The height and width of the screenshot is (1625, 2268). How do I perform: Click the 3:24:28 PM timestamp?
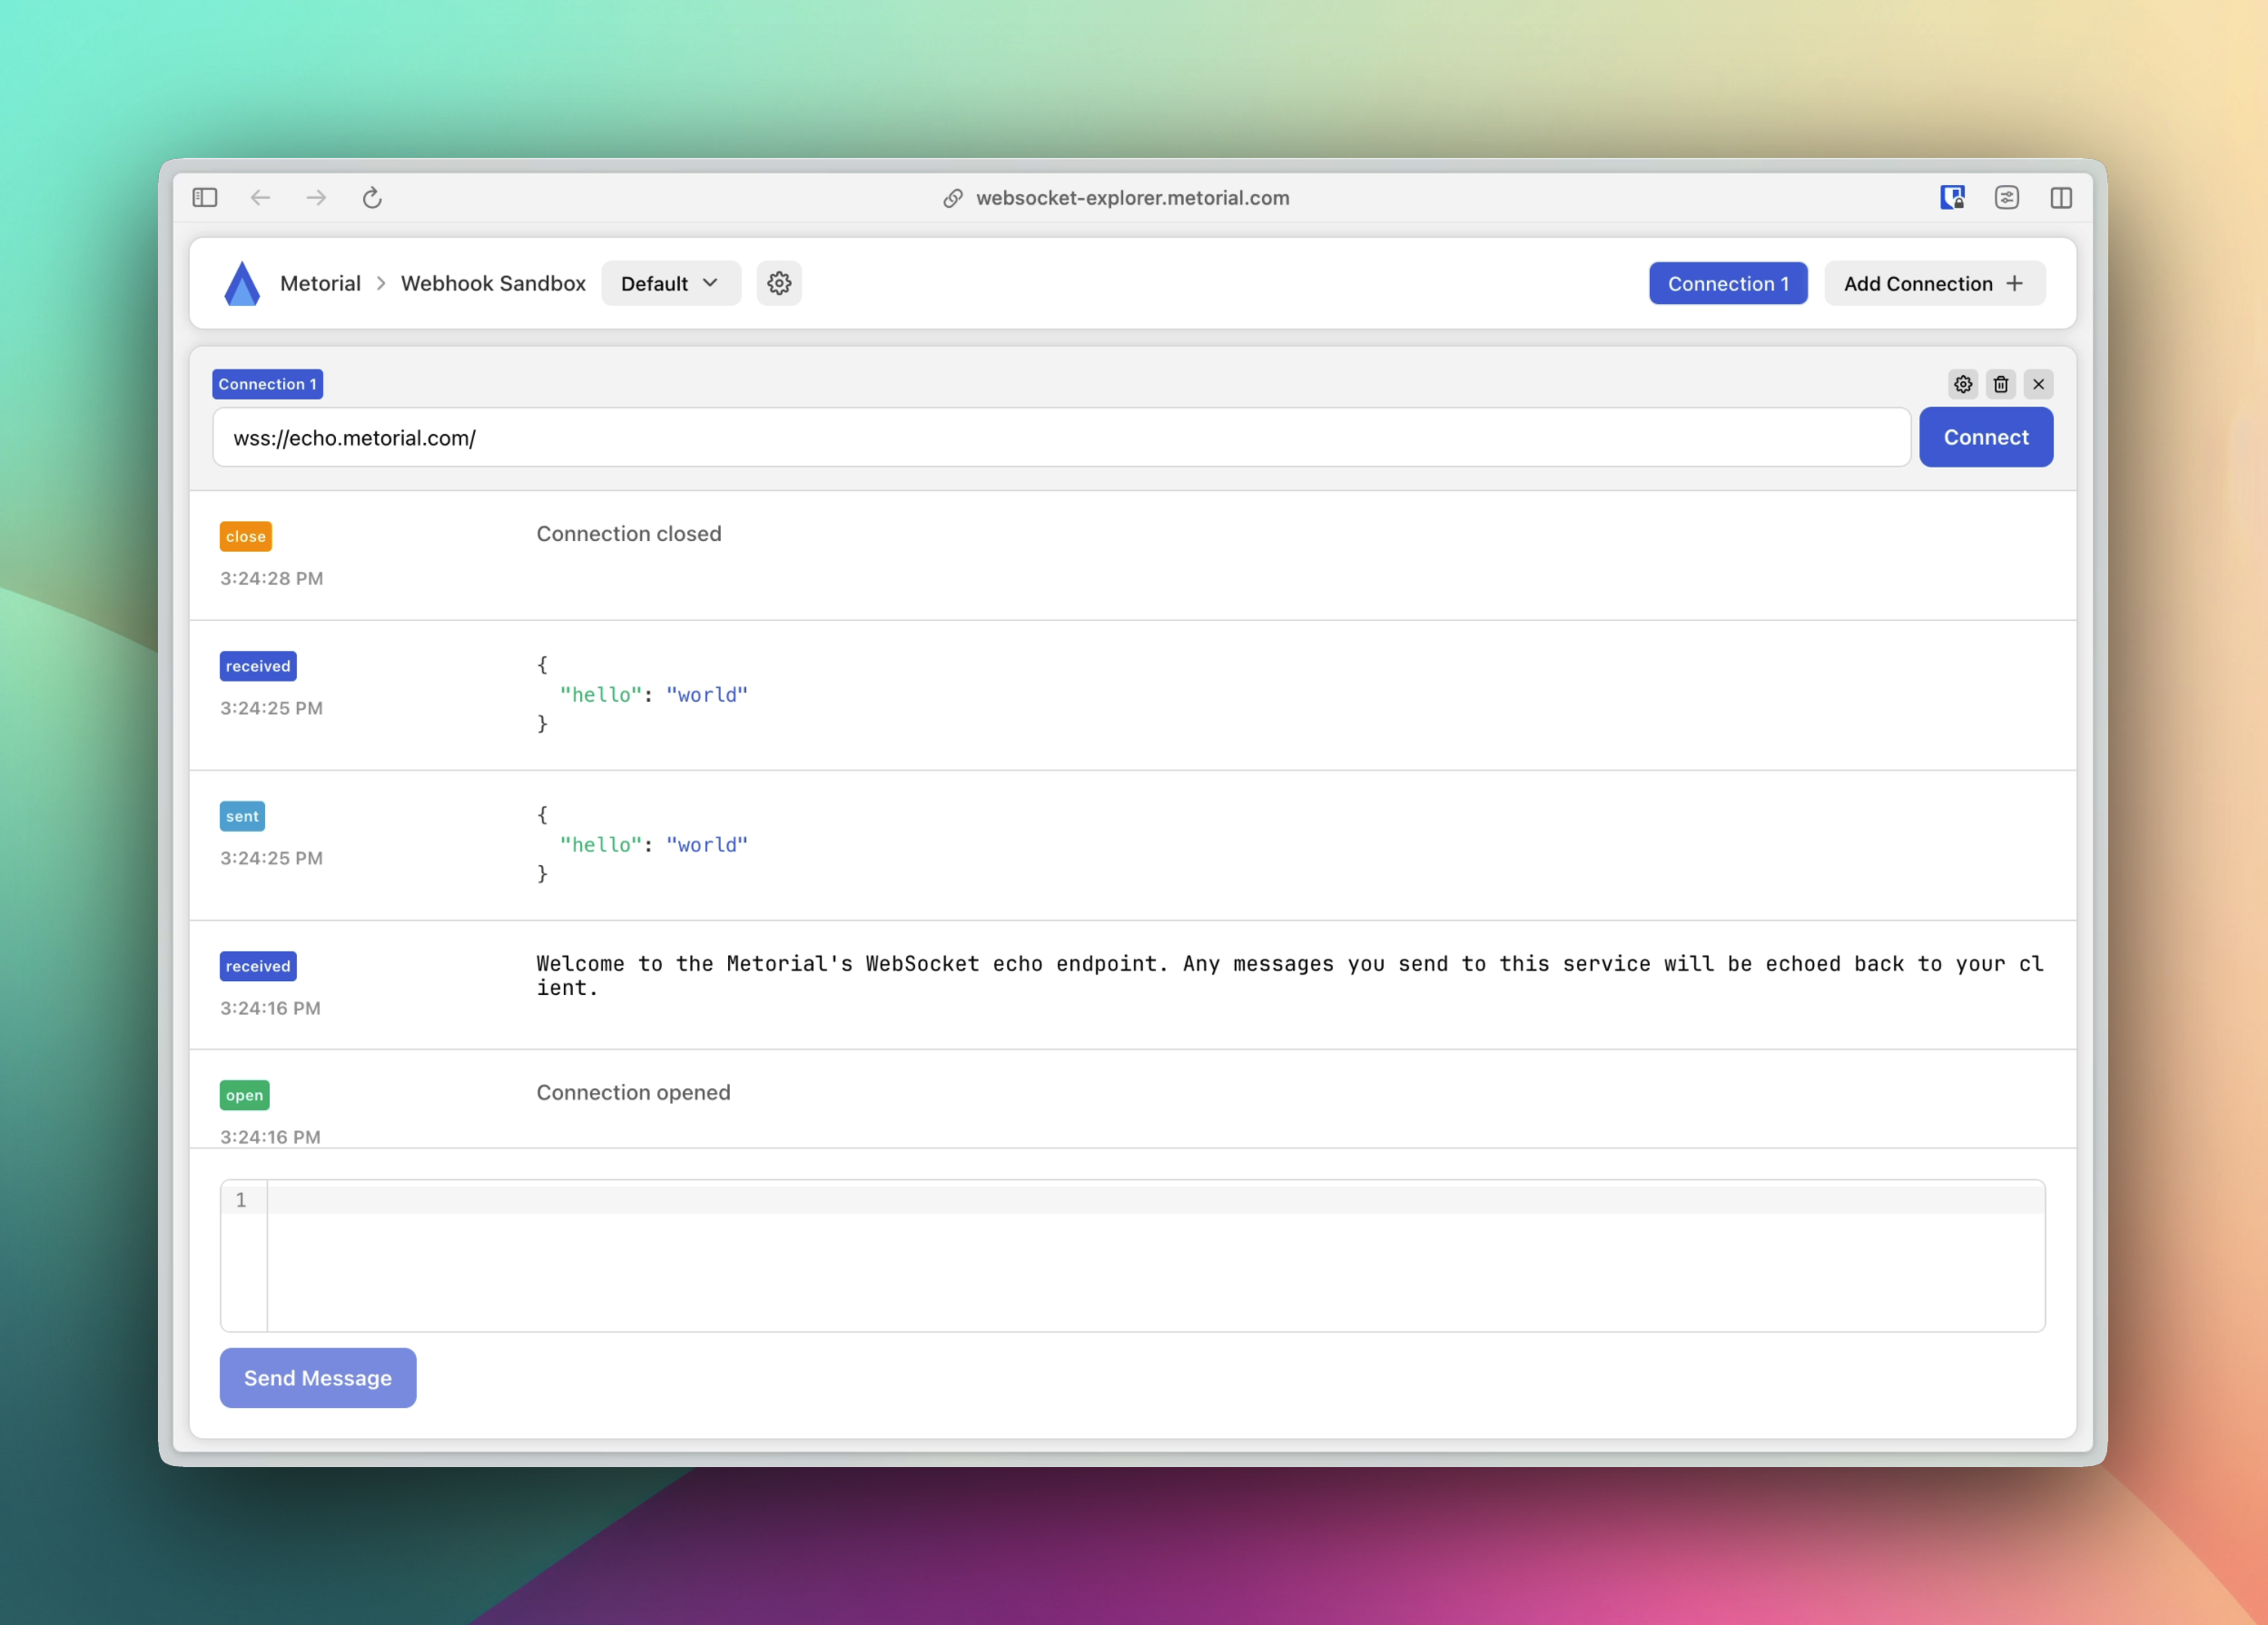271,578
